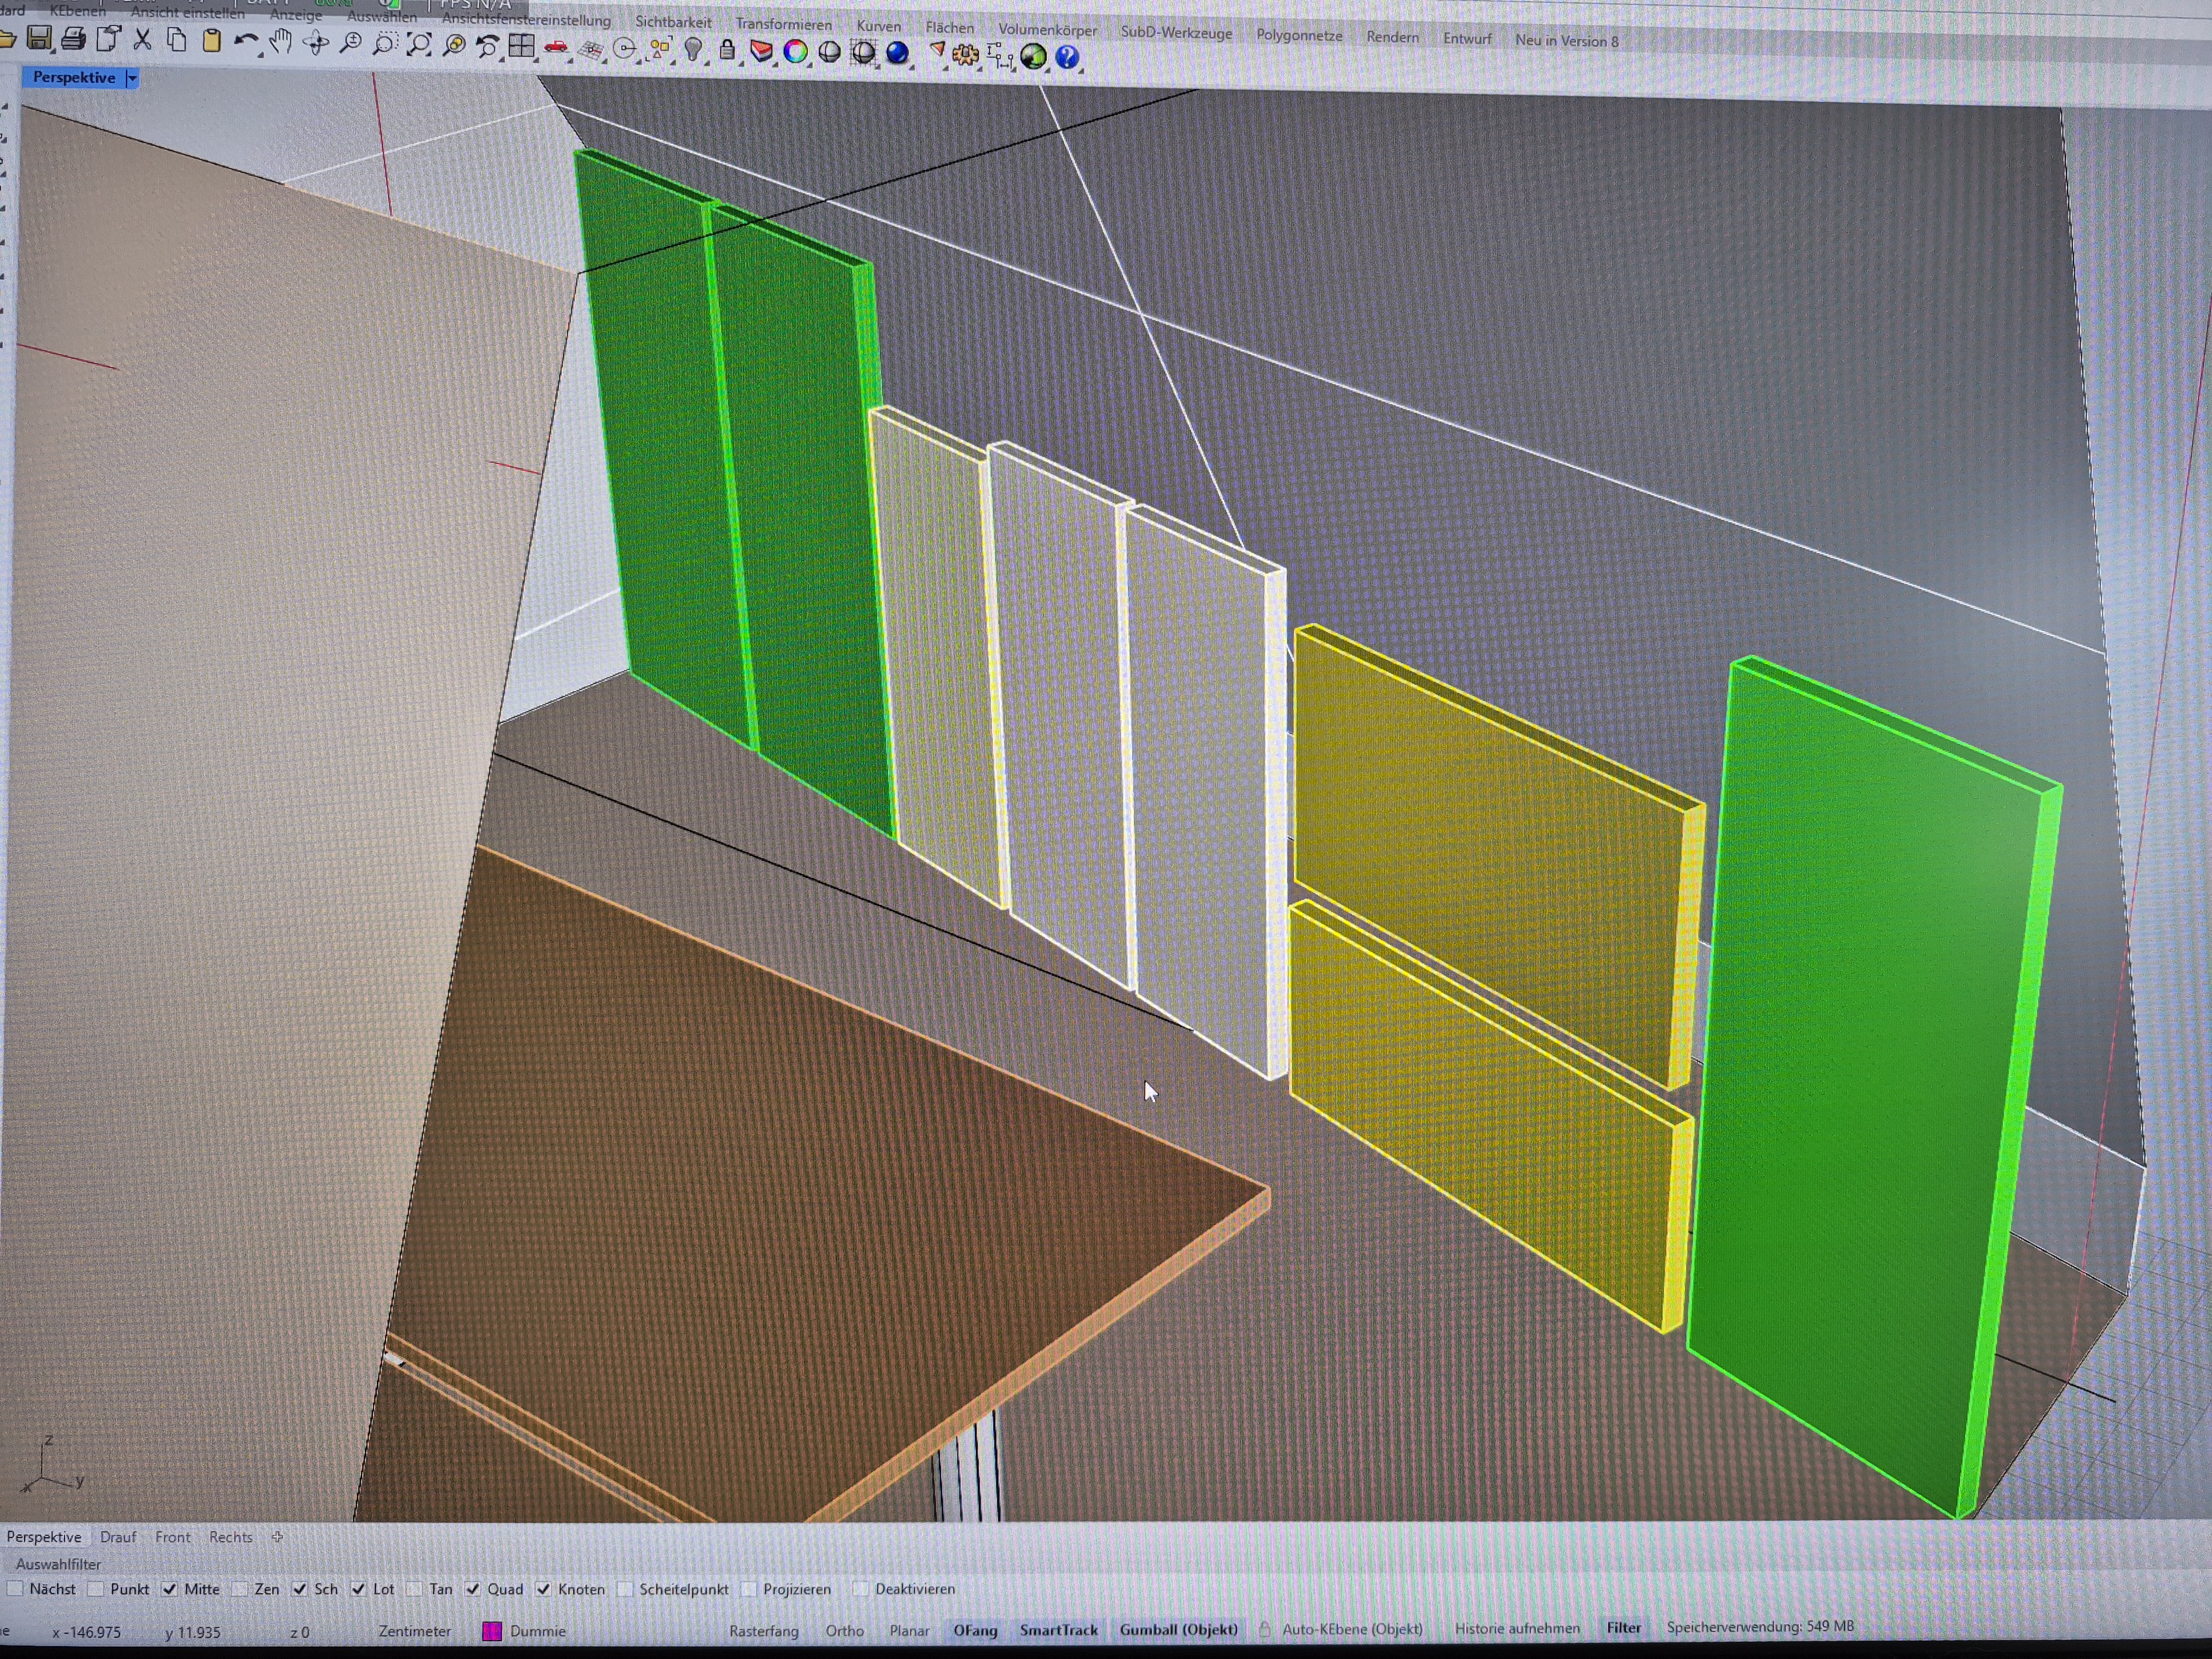Toggle the Scheitelpunkt snap checkbox

626,1589
